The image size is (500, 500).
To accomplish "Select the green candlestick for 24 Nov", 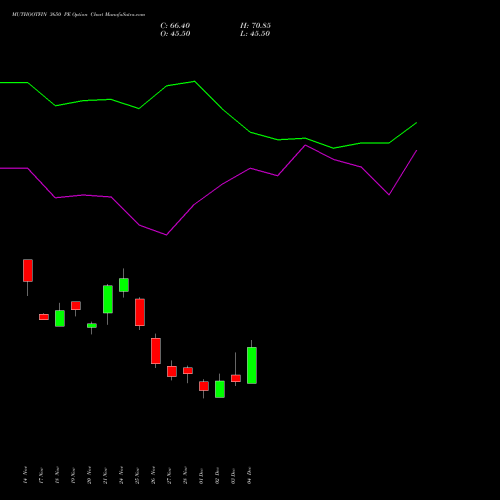I will [124, 285].
